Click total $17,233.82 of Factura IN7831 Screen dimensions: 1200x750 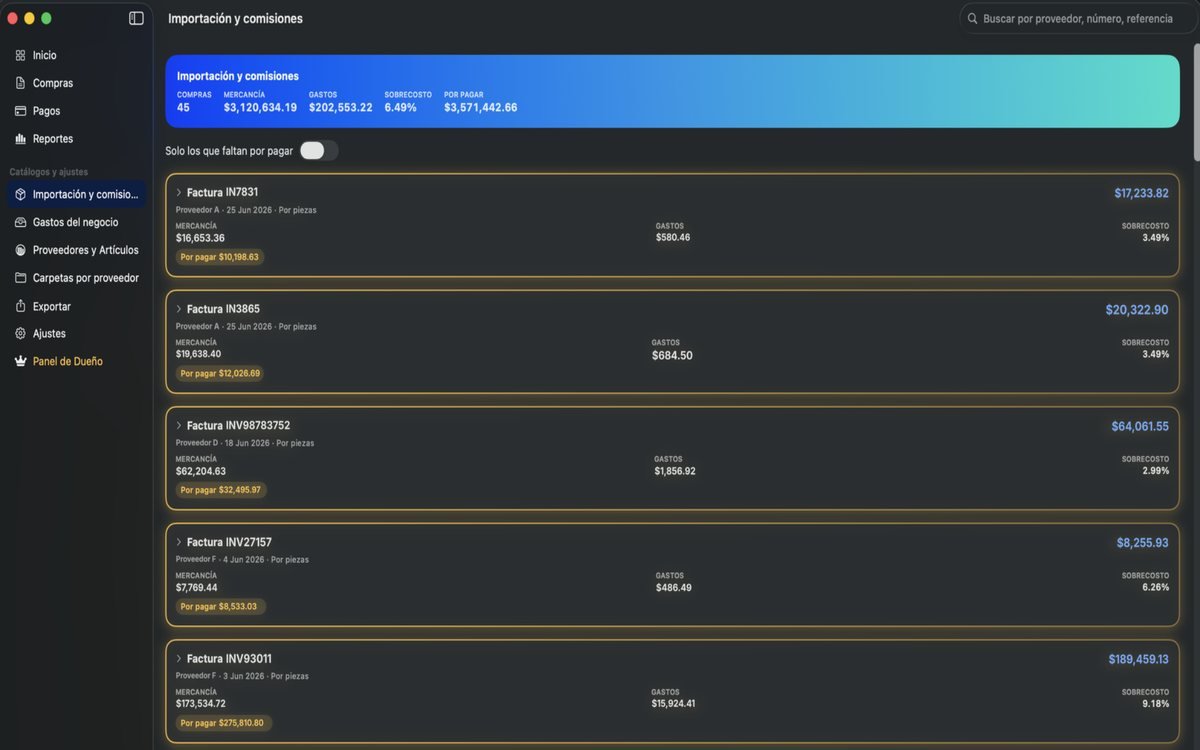pos(1141,193)
